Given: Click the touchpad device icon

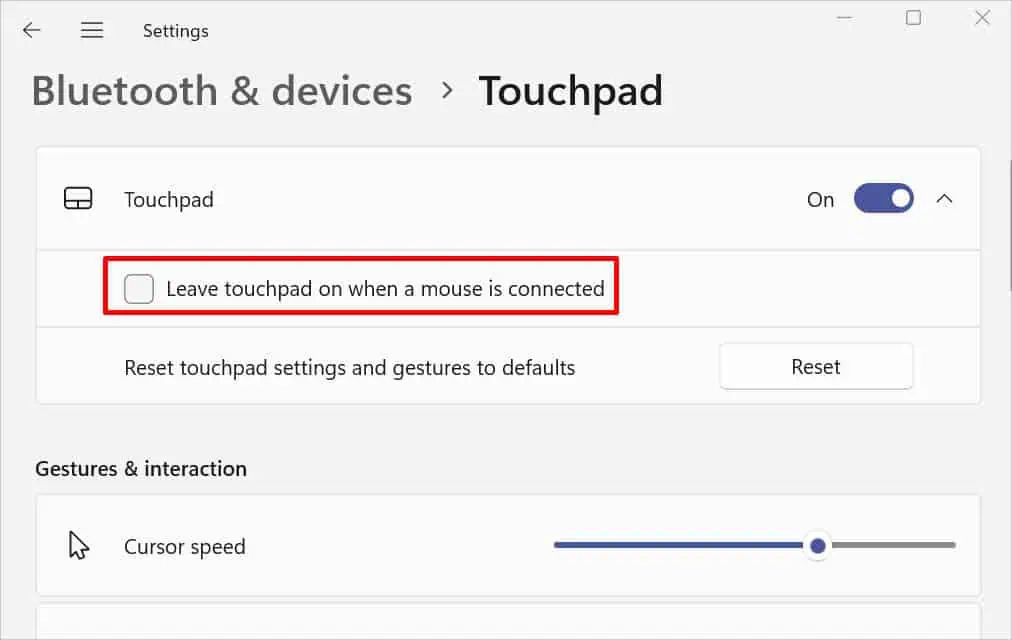Looking at the screenshot, I should pyautogui.click(x=79, y=199).
